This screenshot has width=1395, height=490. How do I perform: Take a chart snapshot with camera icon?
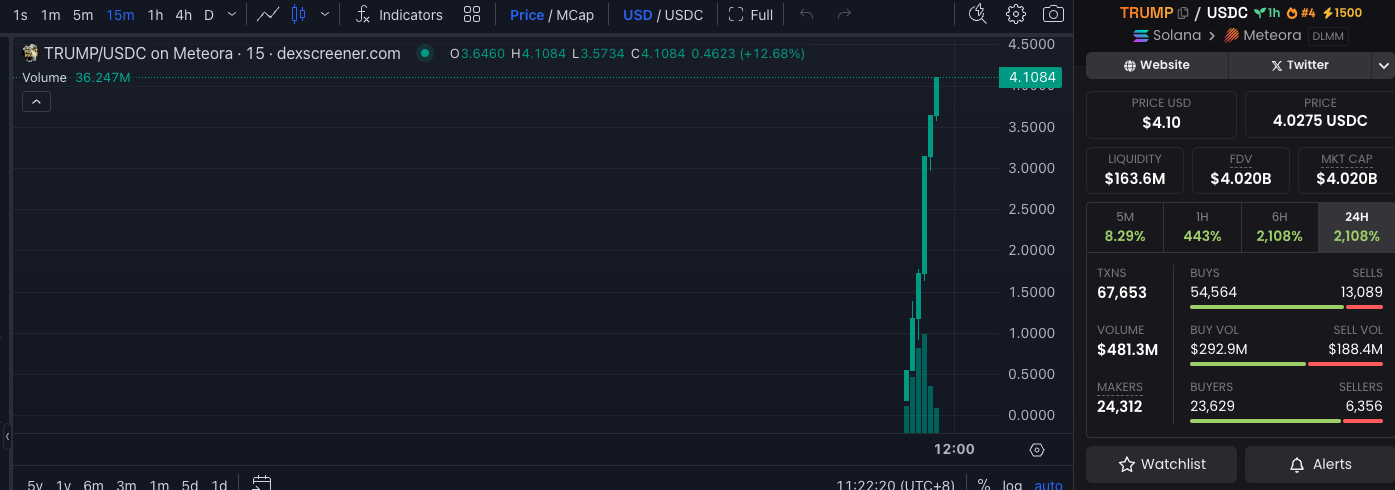tap(1053, 14)
